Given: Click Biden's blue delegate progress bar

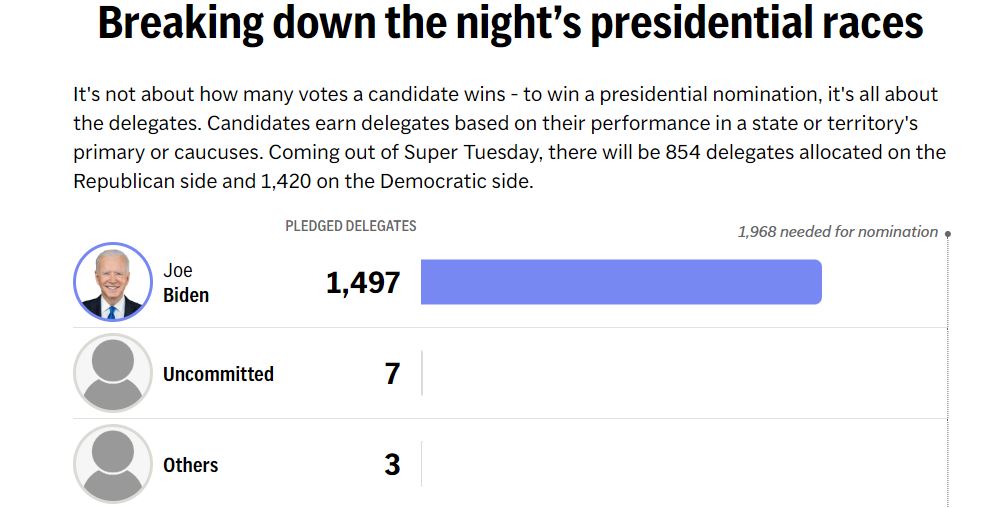Looking at the screenshot, I should click(620, 282).
